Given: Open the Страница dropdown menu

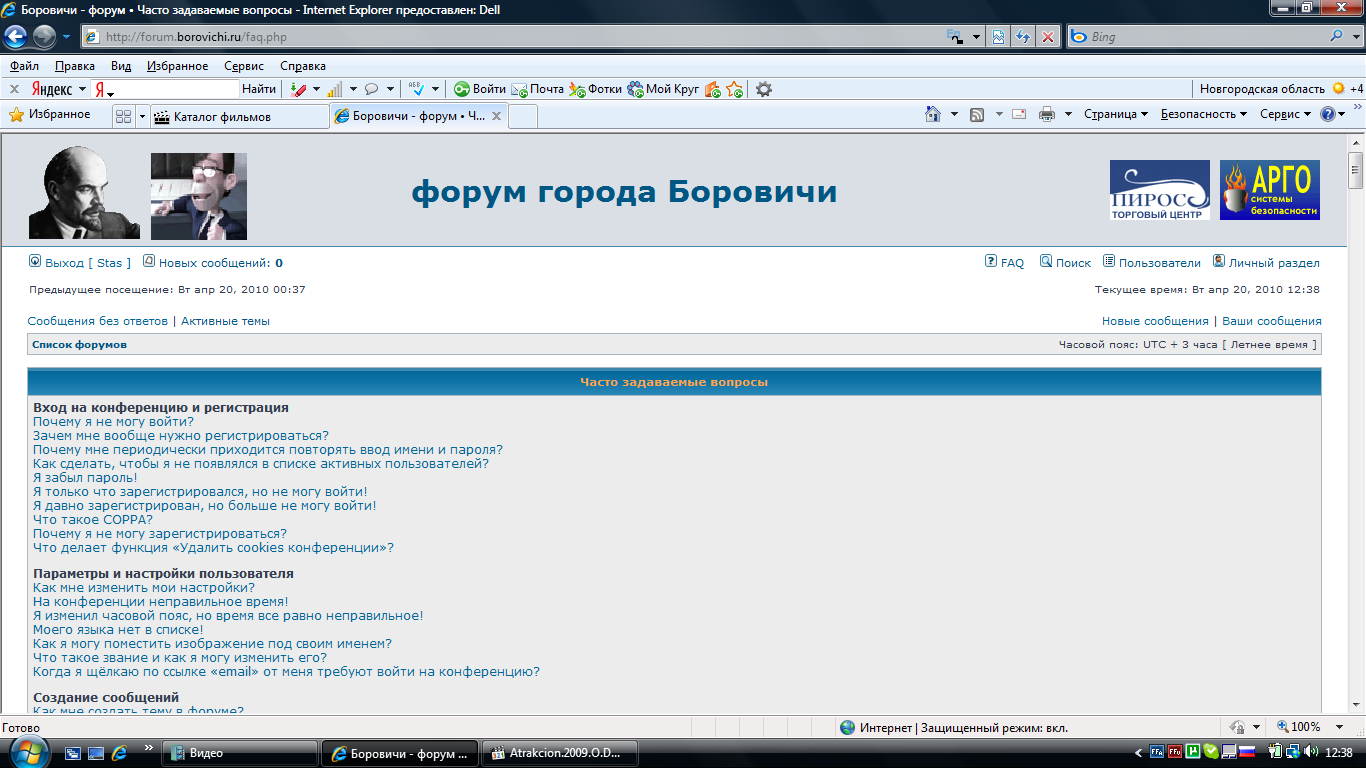Looking at the screenshot, I should (x=1116, y=114).
